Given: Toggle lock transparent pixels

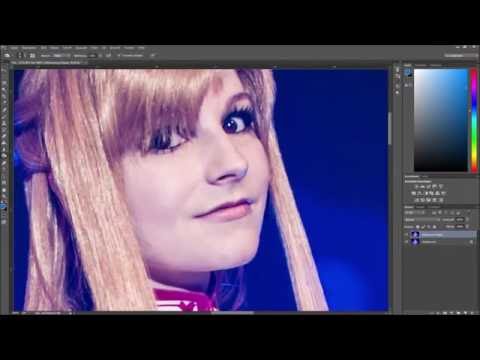Looking at the screenshot, I should click(x=417, y=227).
